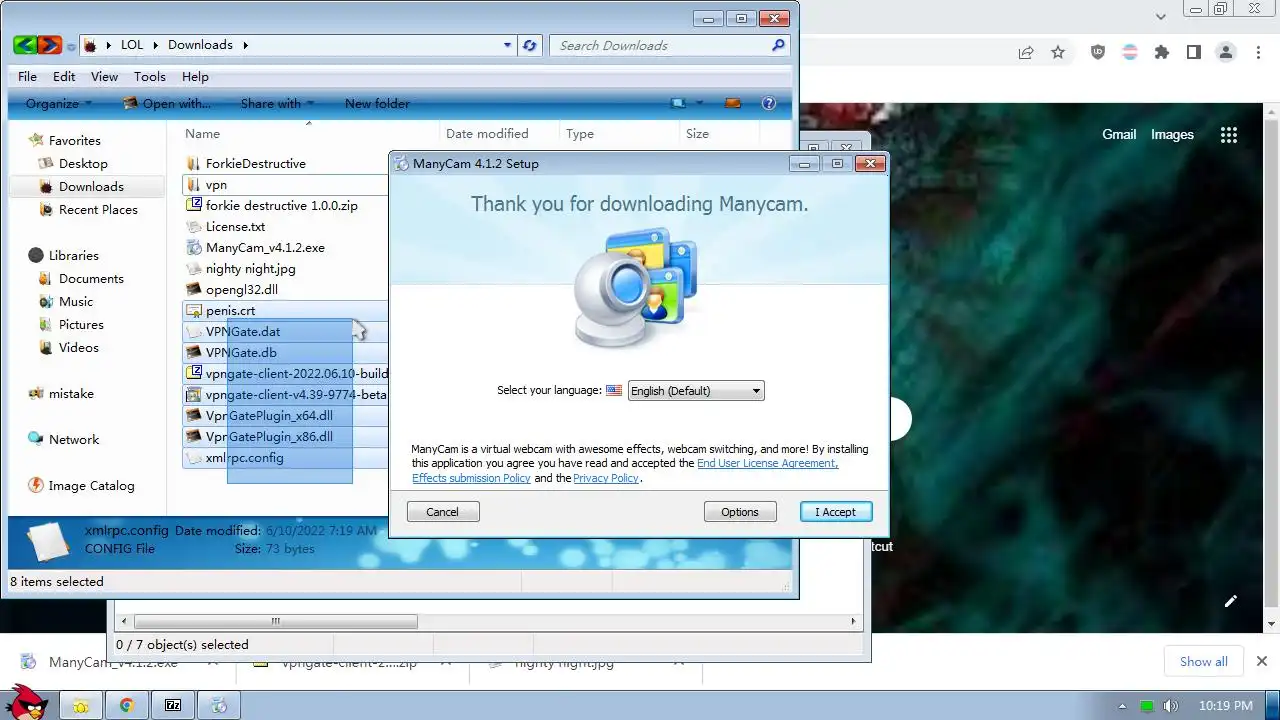Open the Edit menu
Screen dimensions: 1280x720
click(64, 76)
